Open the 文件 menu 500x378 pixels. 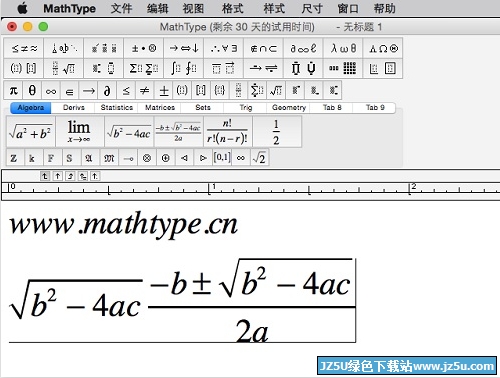(121, 8)
